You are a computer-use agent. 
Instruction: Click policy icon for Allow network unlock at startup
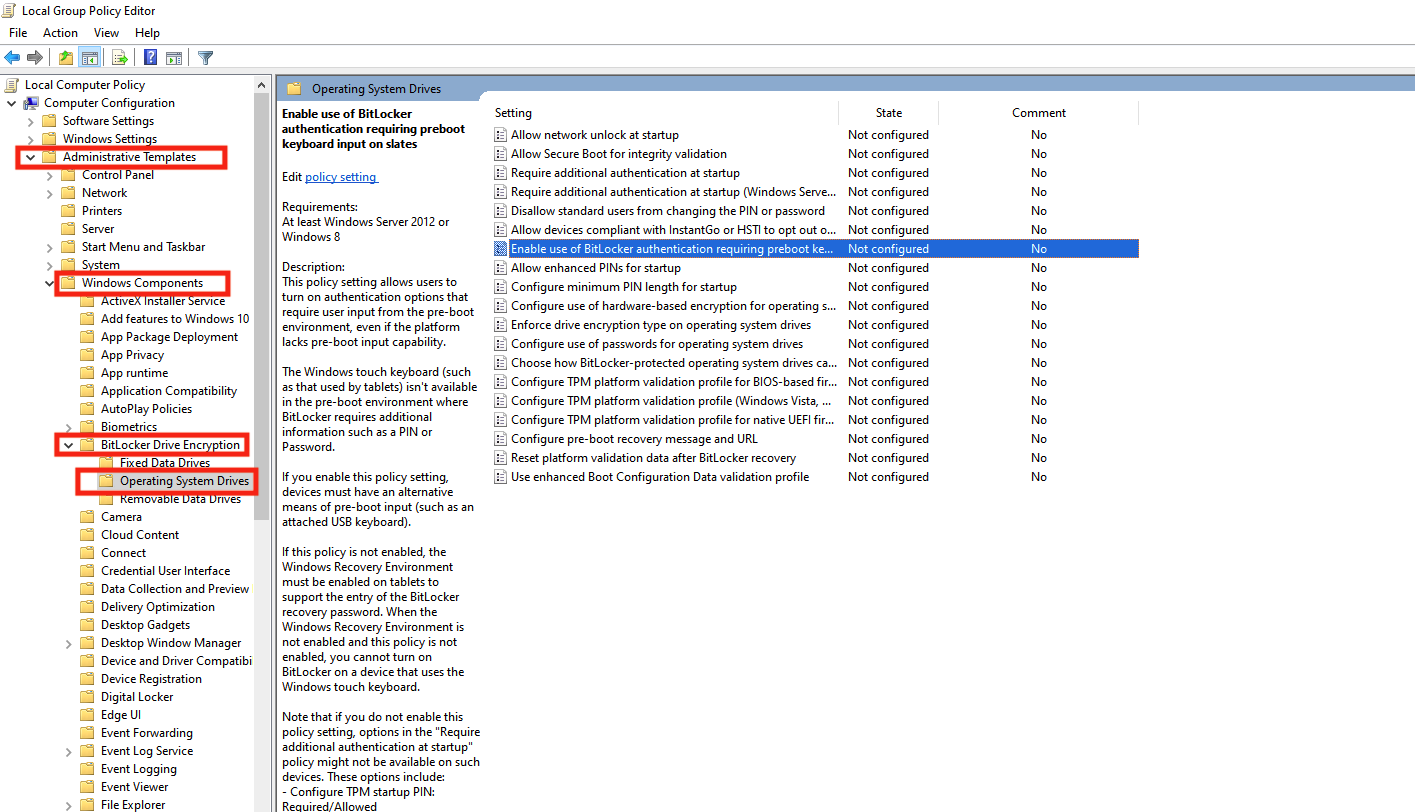click(x=501, y=135)
